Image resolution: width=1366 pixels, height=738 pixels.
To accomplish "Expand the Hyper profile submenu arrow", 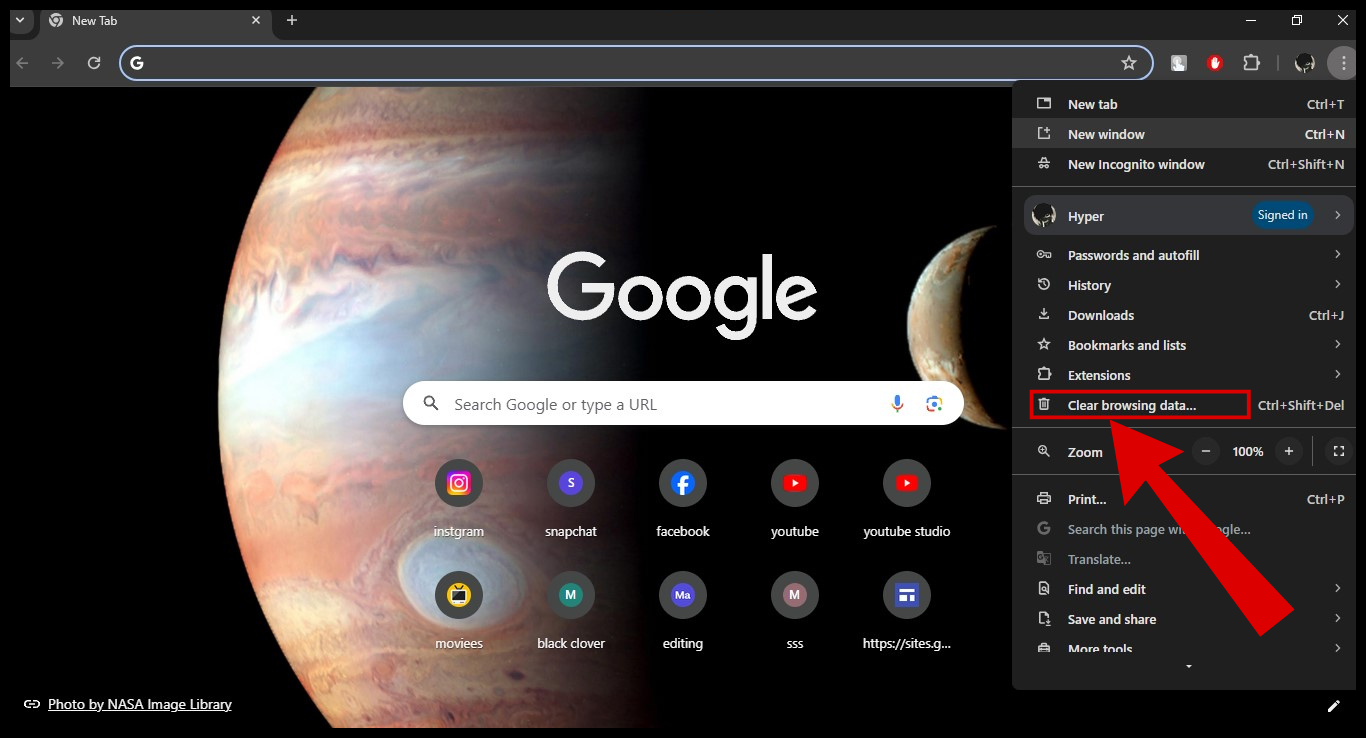I will point(1337,215).
